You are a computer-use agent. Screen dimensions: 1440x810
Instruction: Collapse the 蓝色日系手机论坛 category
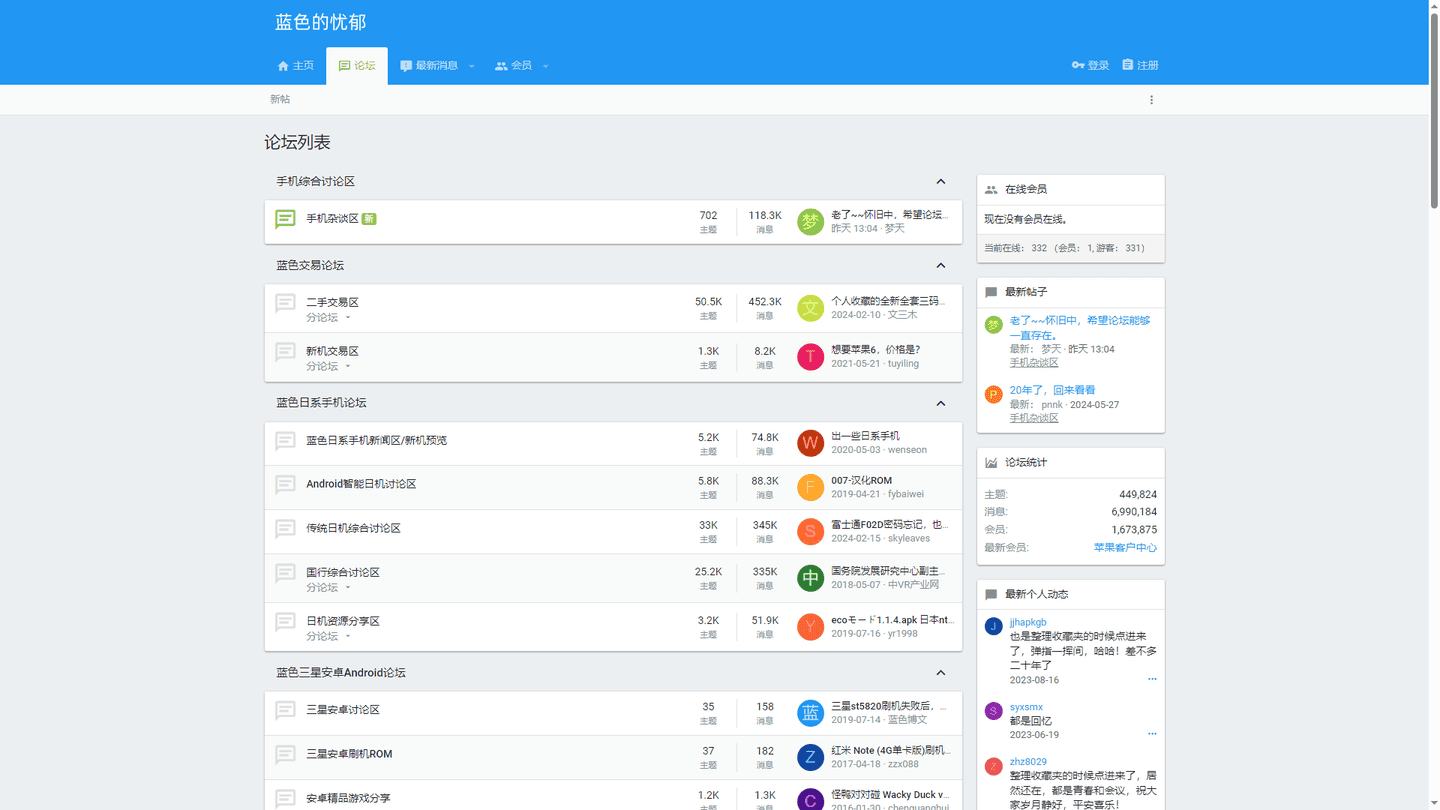pos(940,403)
